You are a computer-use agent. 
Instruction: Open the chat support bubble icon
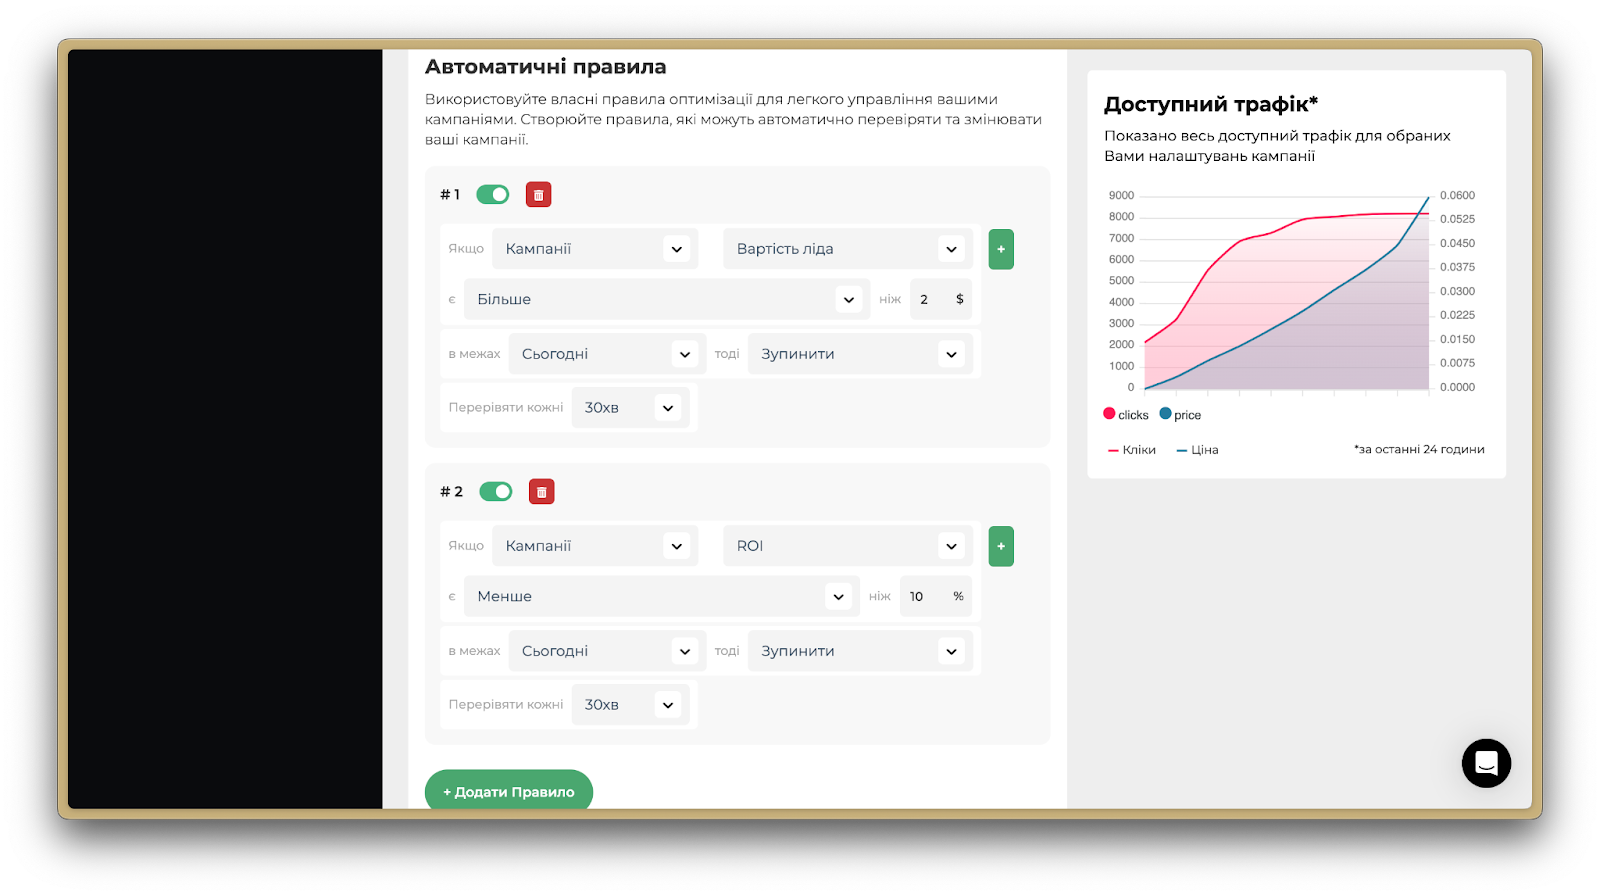point(1486,763)
